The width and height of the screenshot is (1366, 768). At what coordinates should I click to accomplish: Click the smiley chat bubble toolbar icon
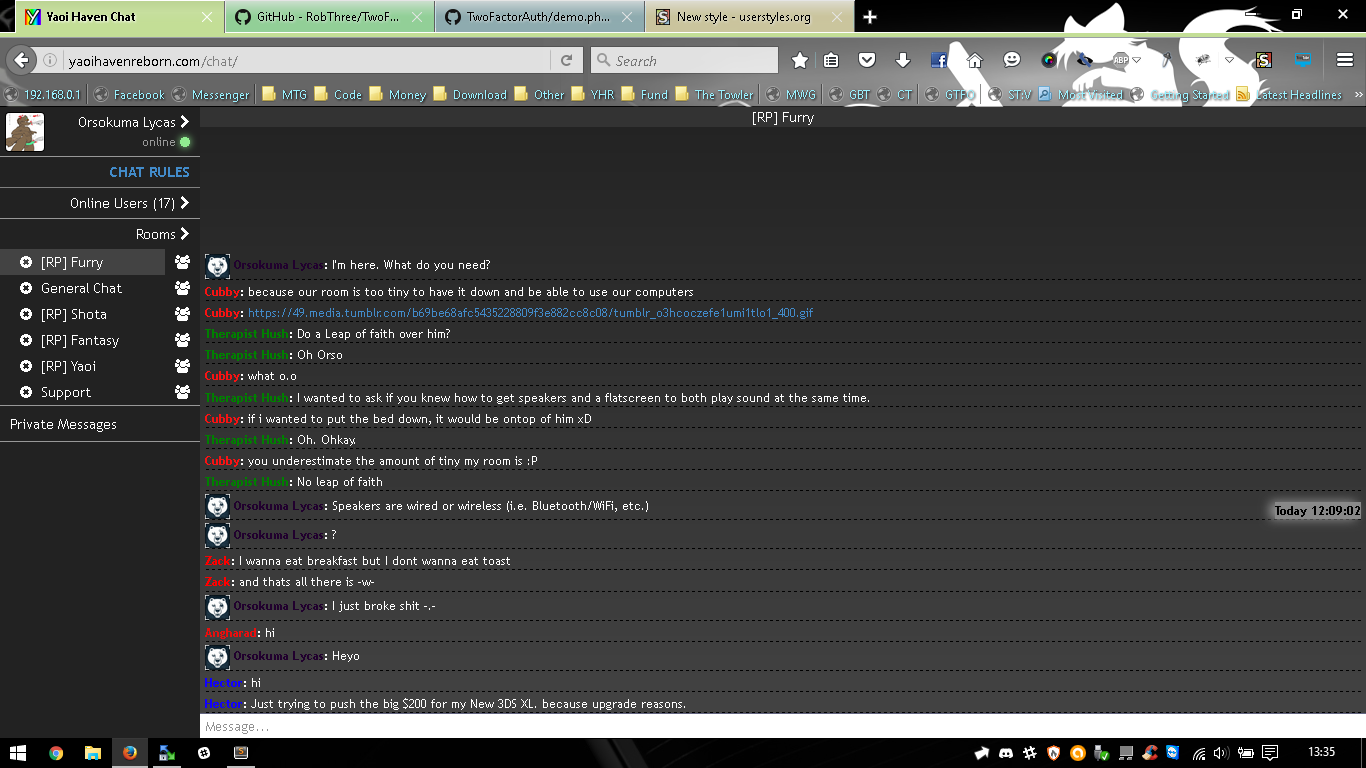click(x=1012, y=60)
